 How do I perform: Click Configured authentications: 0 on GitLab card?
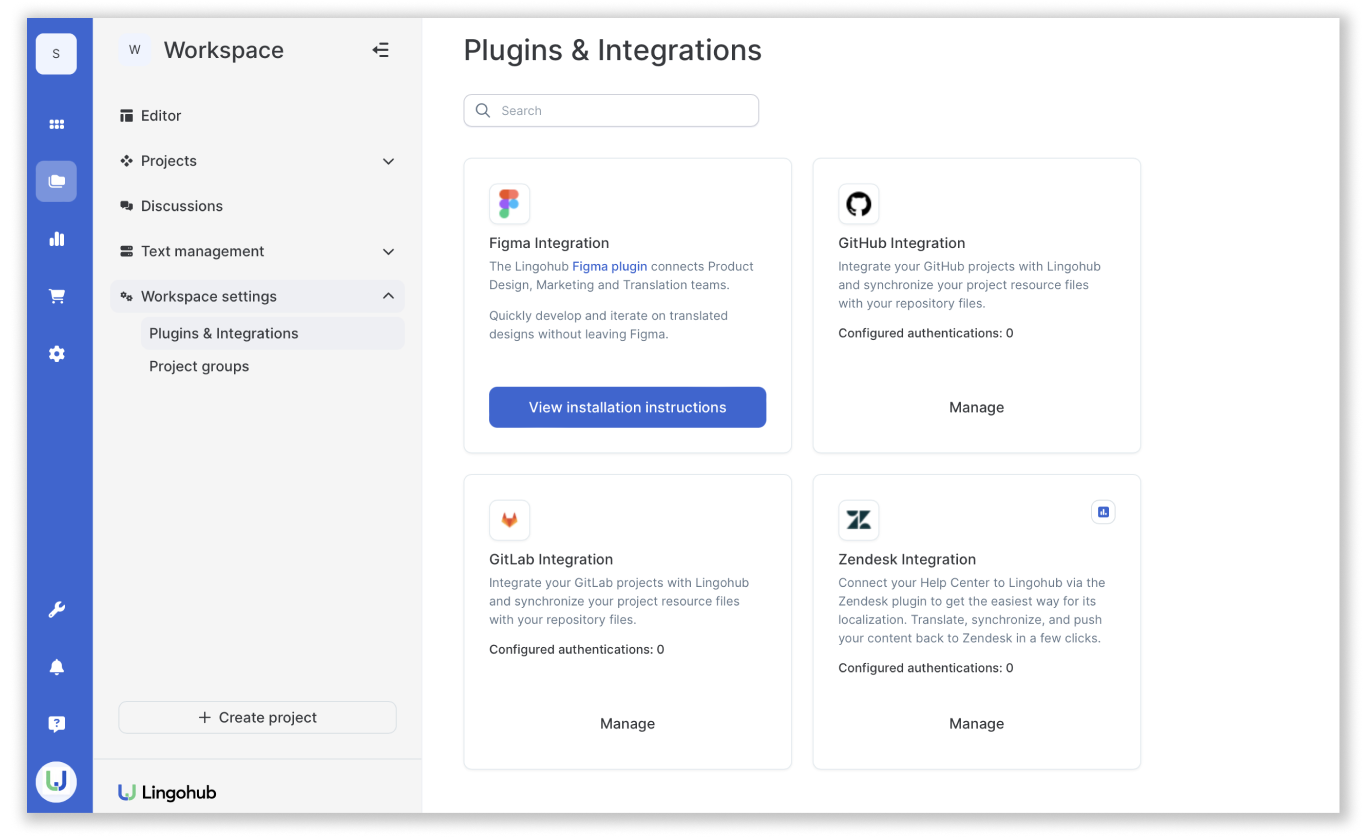coord(577,649)
